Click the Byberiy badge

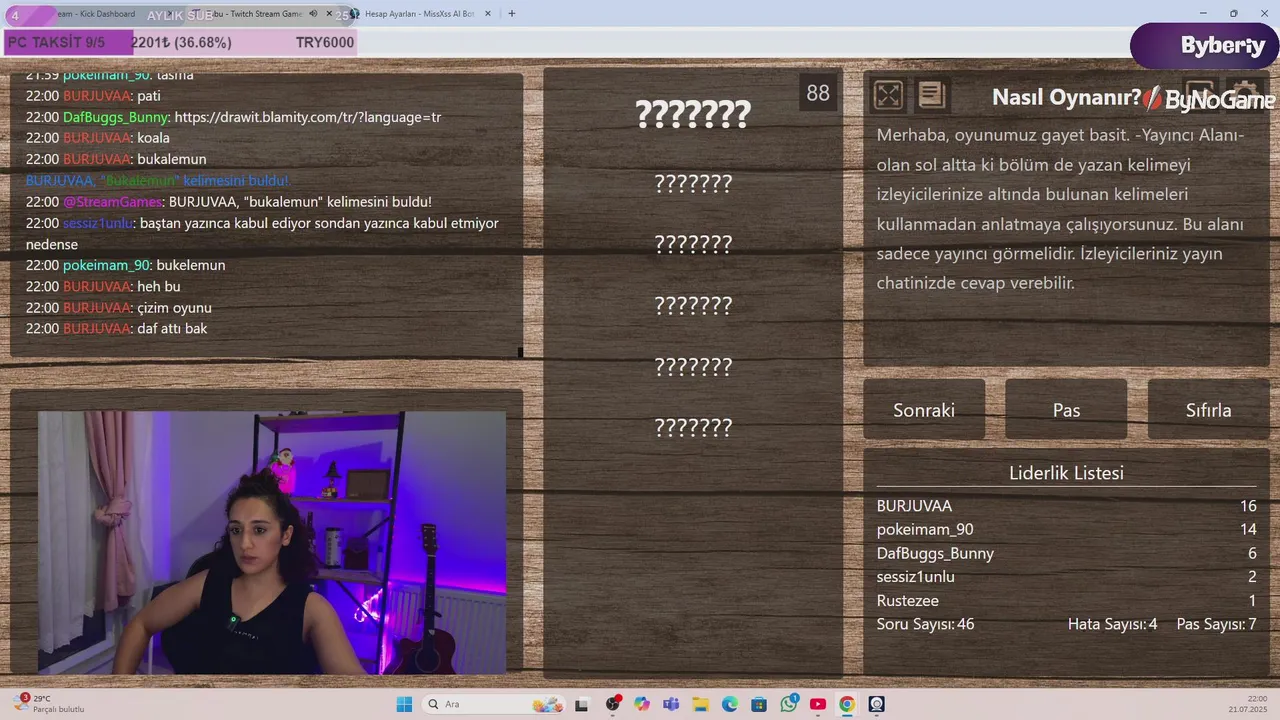click(1205, 46)
